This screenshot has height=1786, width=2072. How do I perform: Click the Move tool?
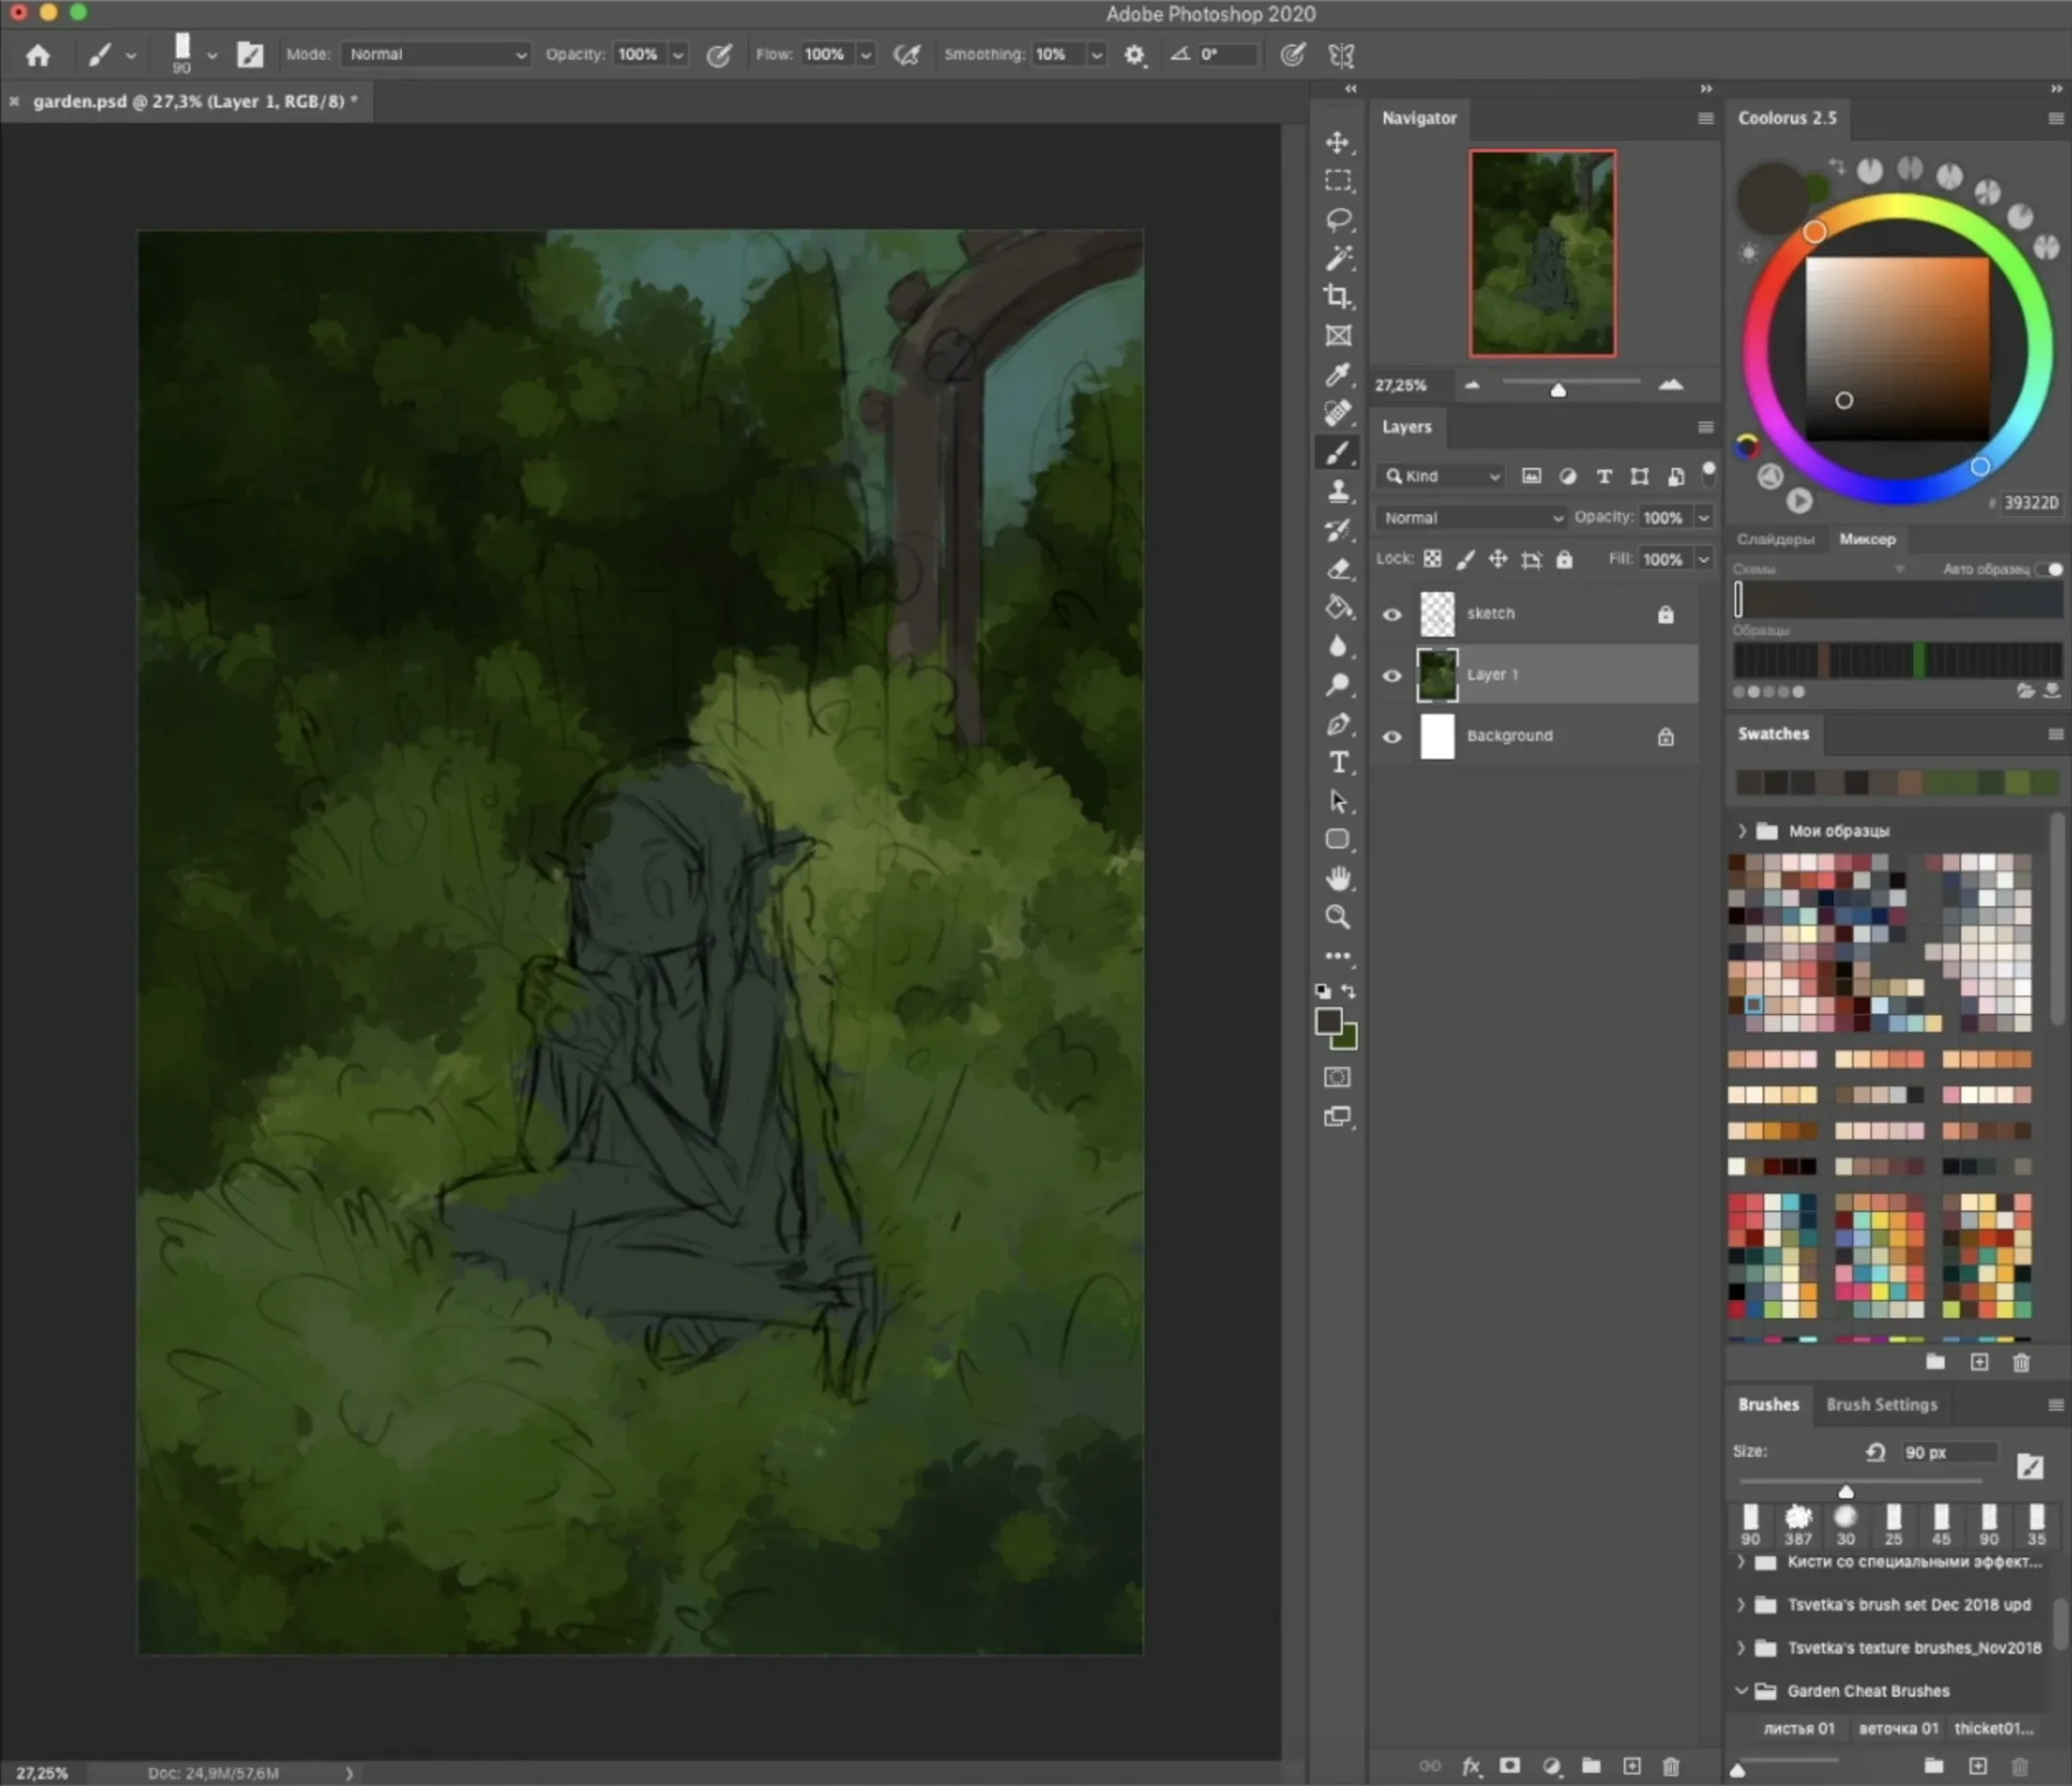[x=1338, y=142]
